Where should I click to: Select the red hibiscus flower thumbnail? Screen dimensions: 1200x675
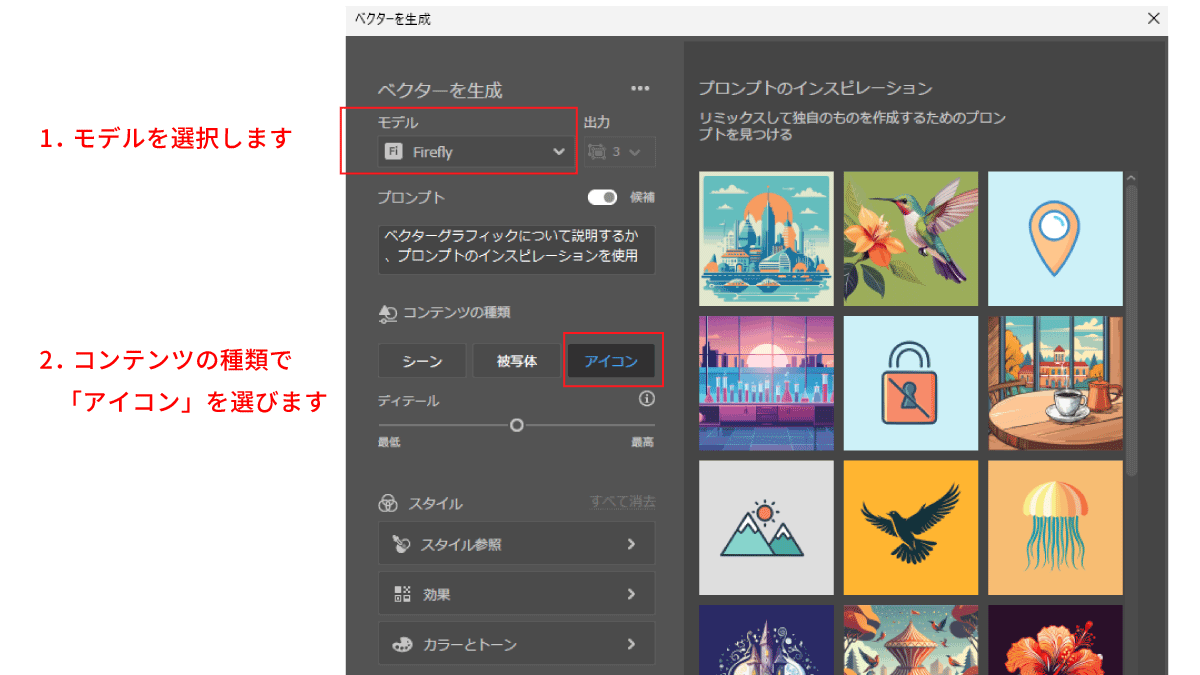coord(1055,640)
